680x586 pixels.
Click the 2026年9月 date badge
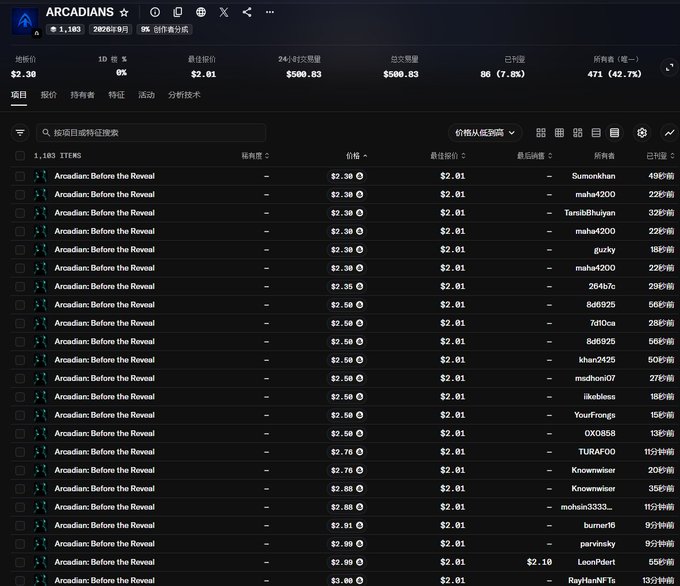[110, 29]
